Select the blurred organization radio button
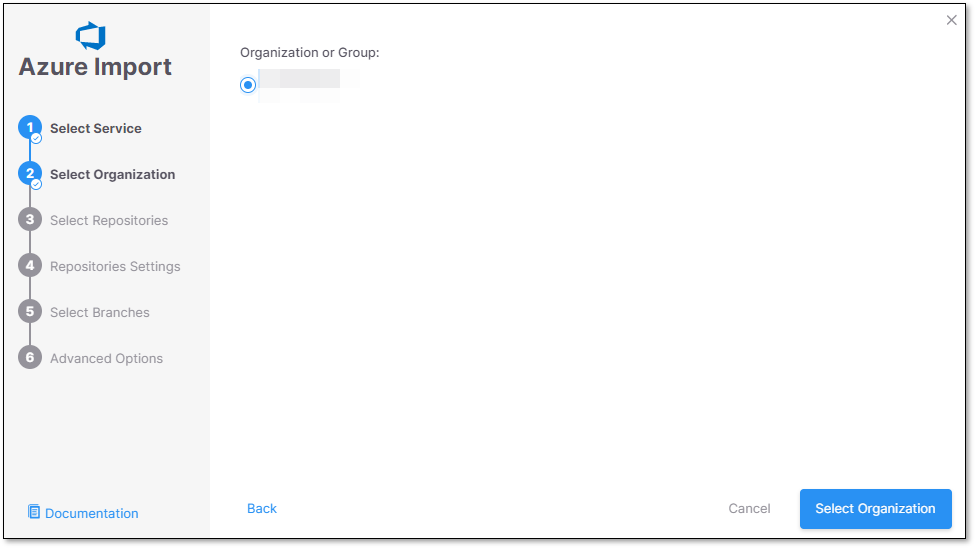Screen dimensions: 975x548 (x=247, y=85)
